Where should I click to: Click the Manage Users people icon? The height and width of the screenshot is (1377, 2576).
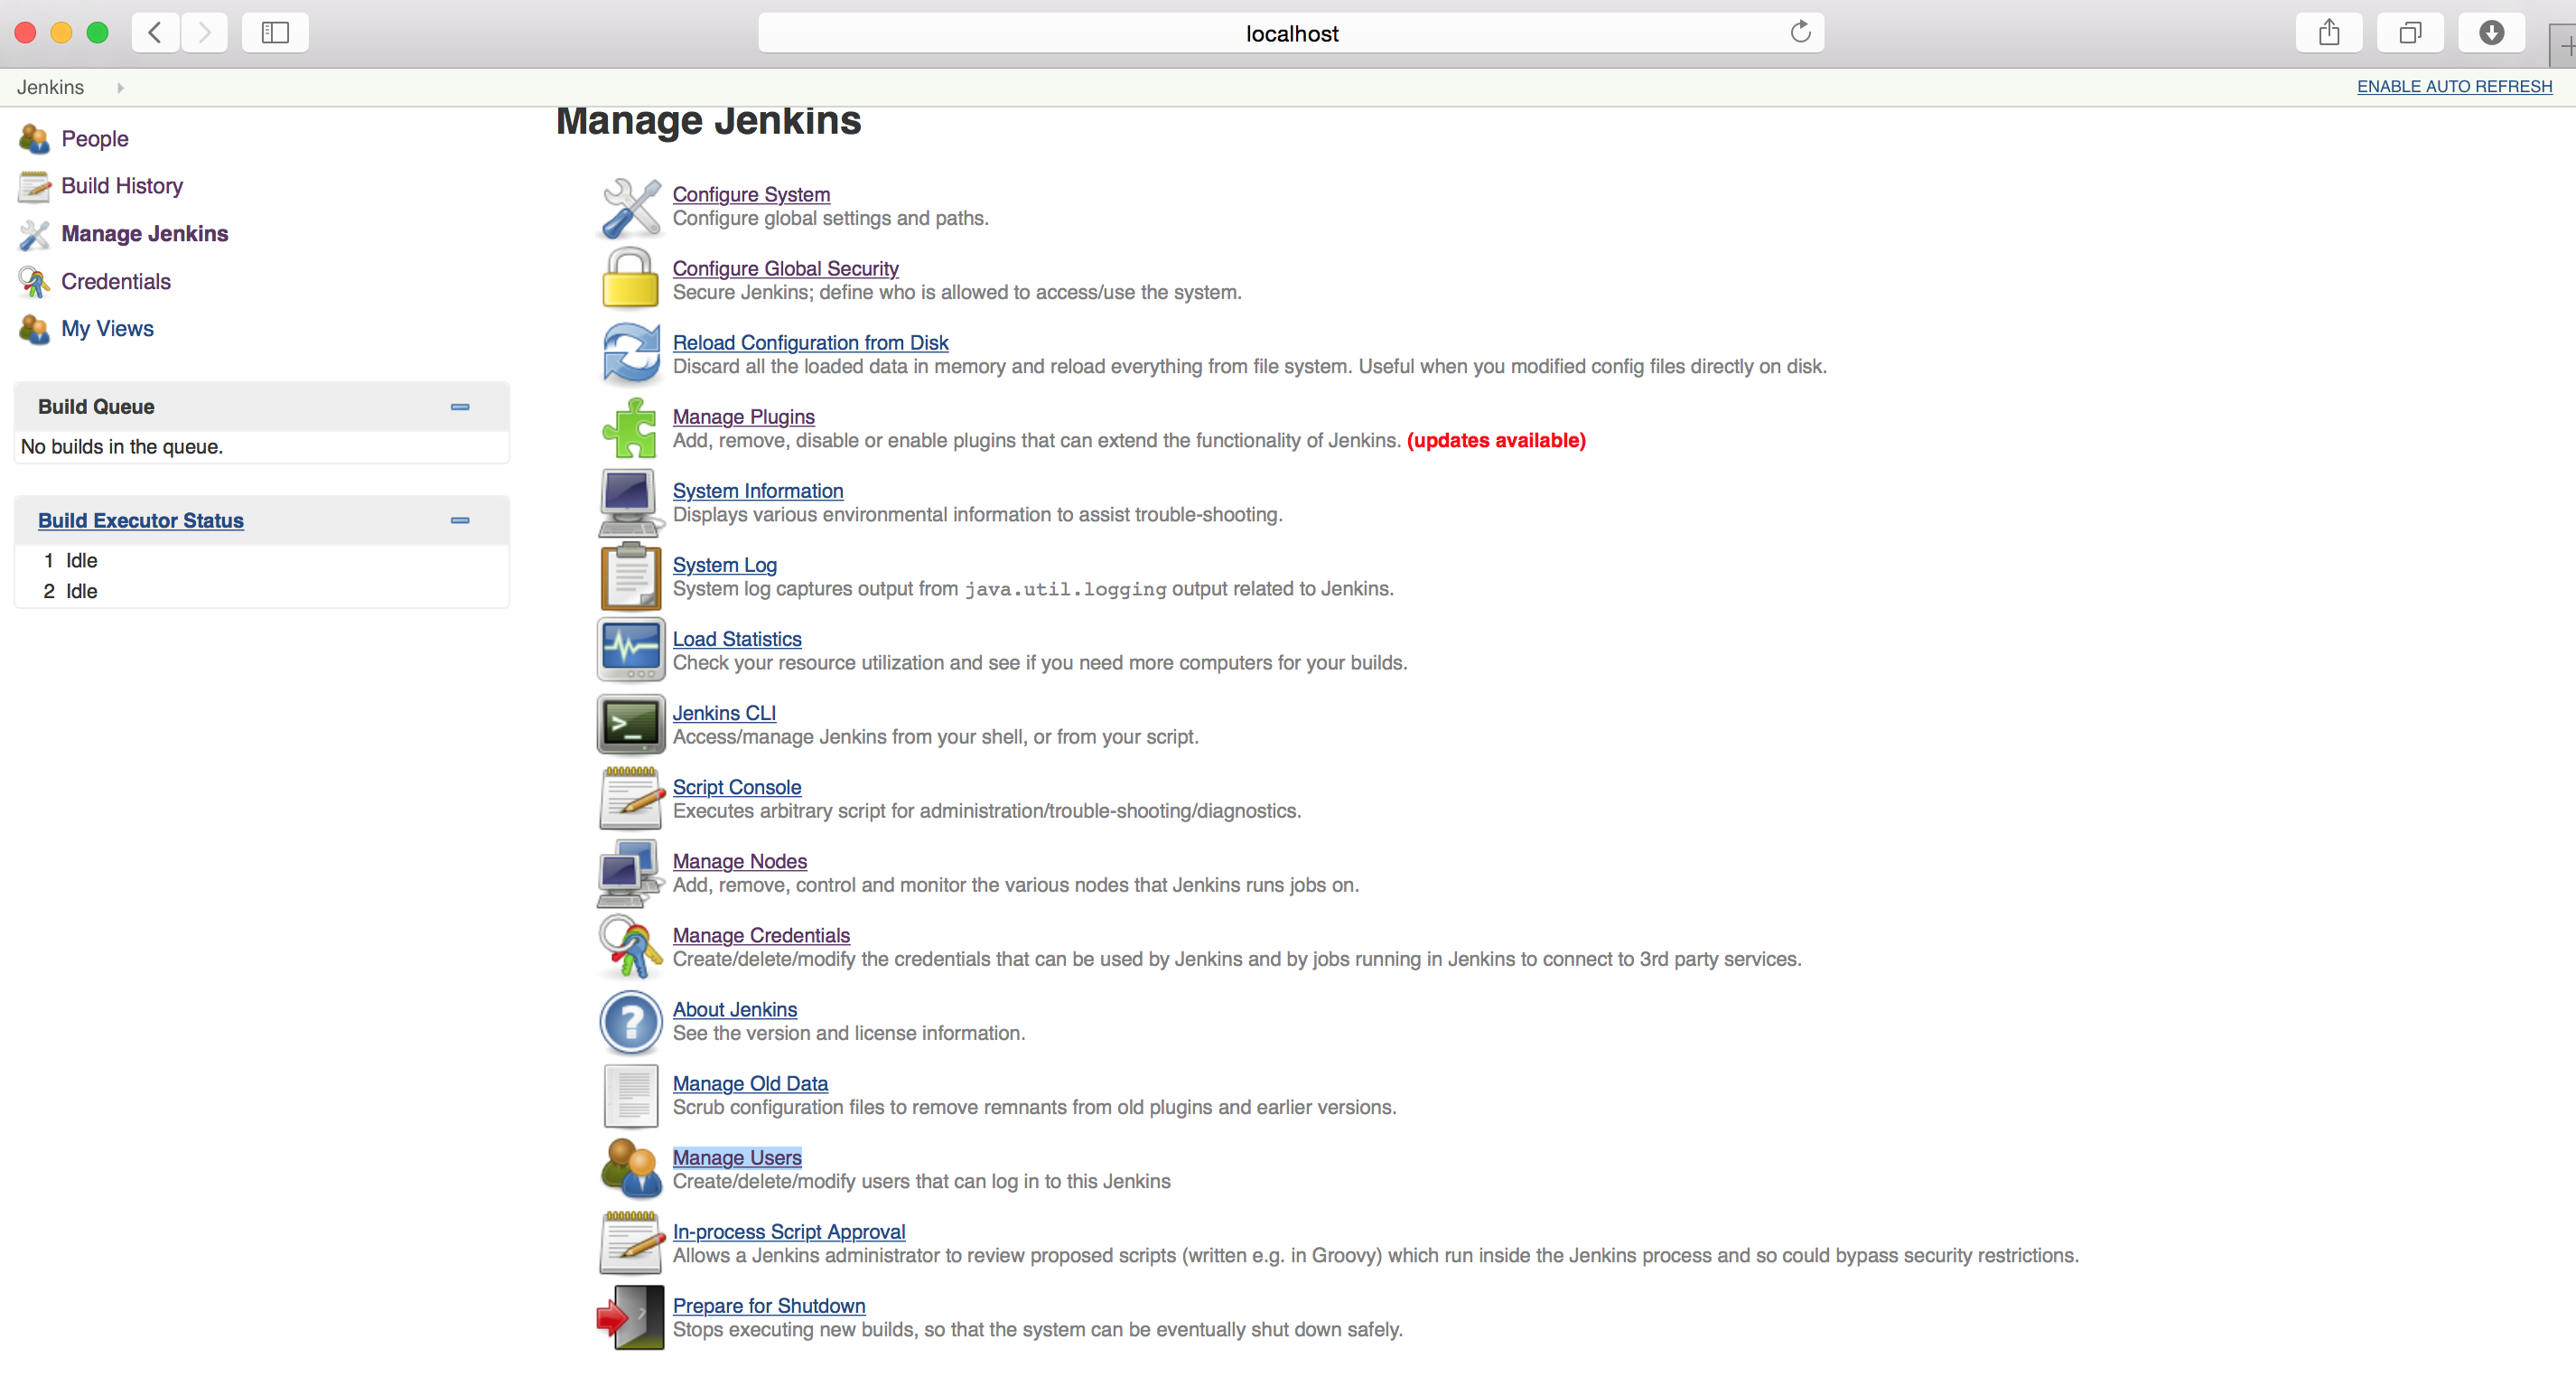631,1168
